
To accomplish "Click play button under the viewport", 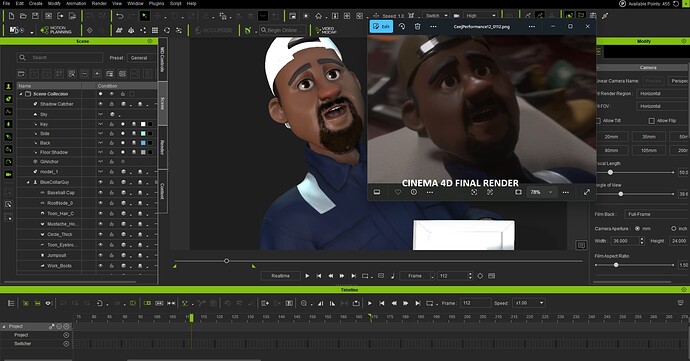I will click(307, 276).
